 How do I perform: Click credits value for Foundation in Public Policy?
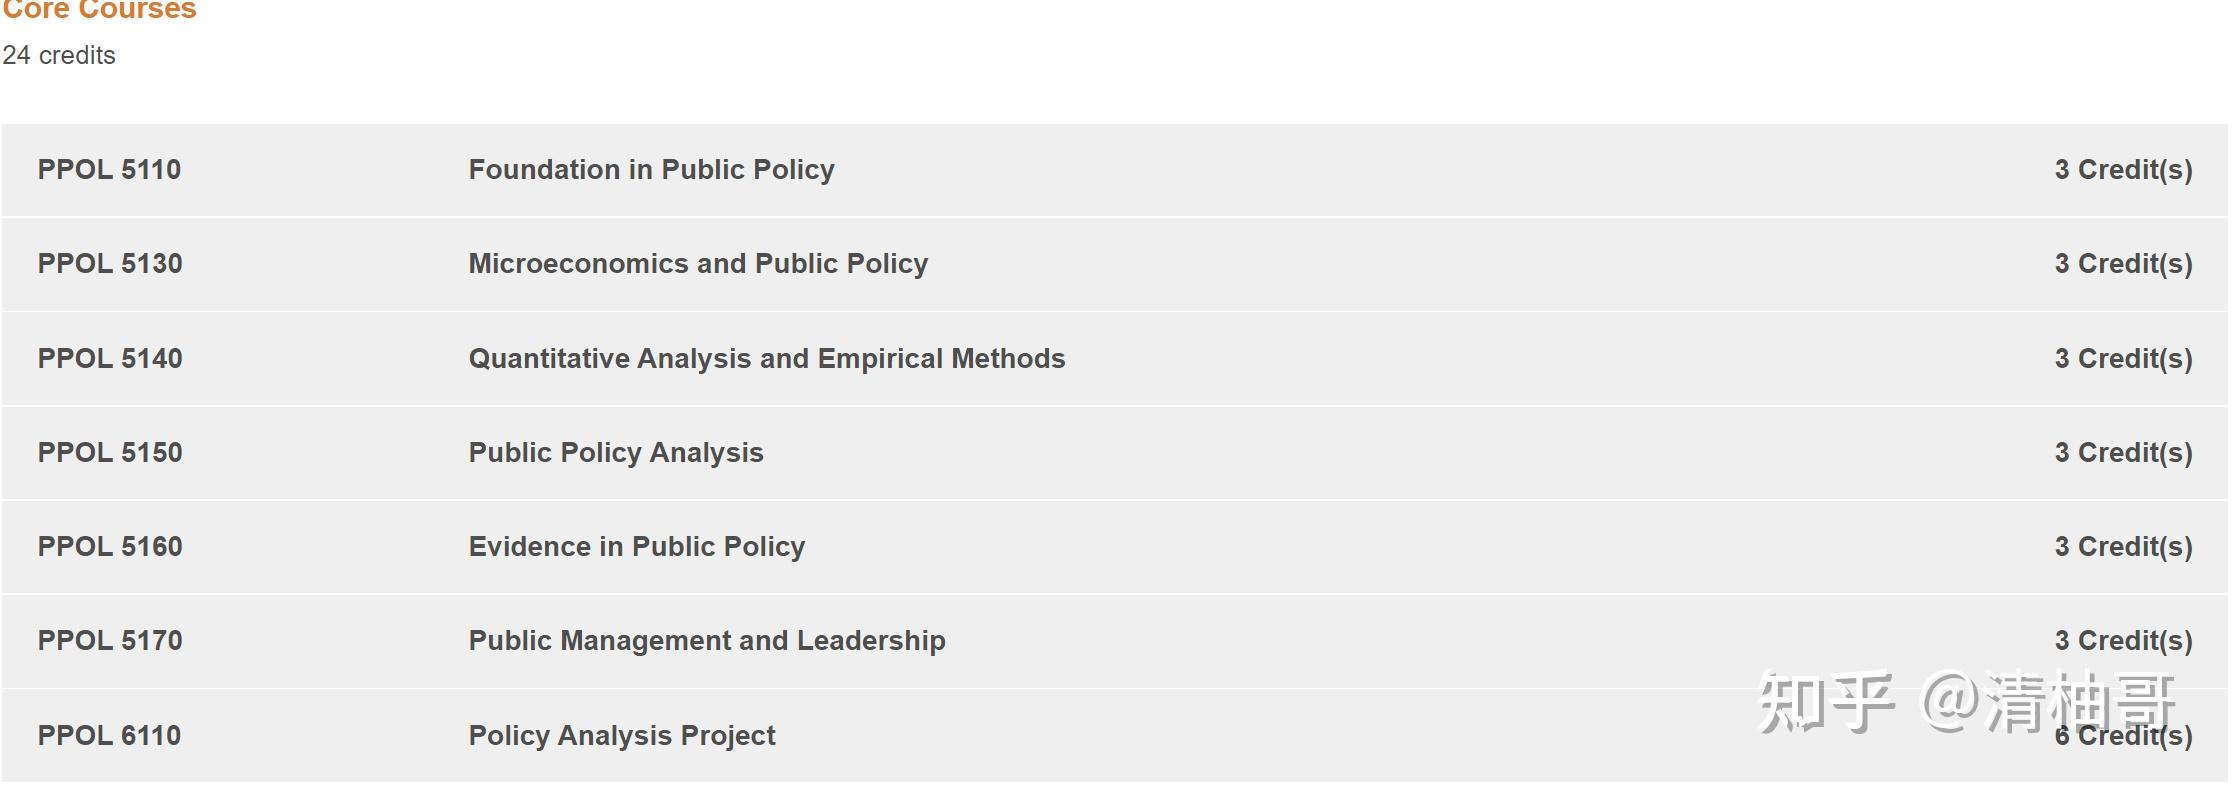click(x=2123, y=170)
